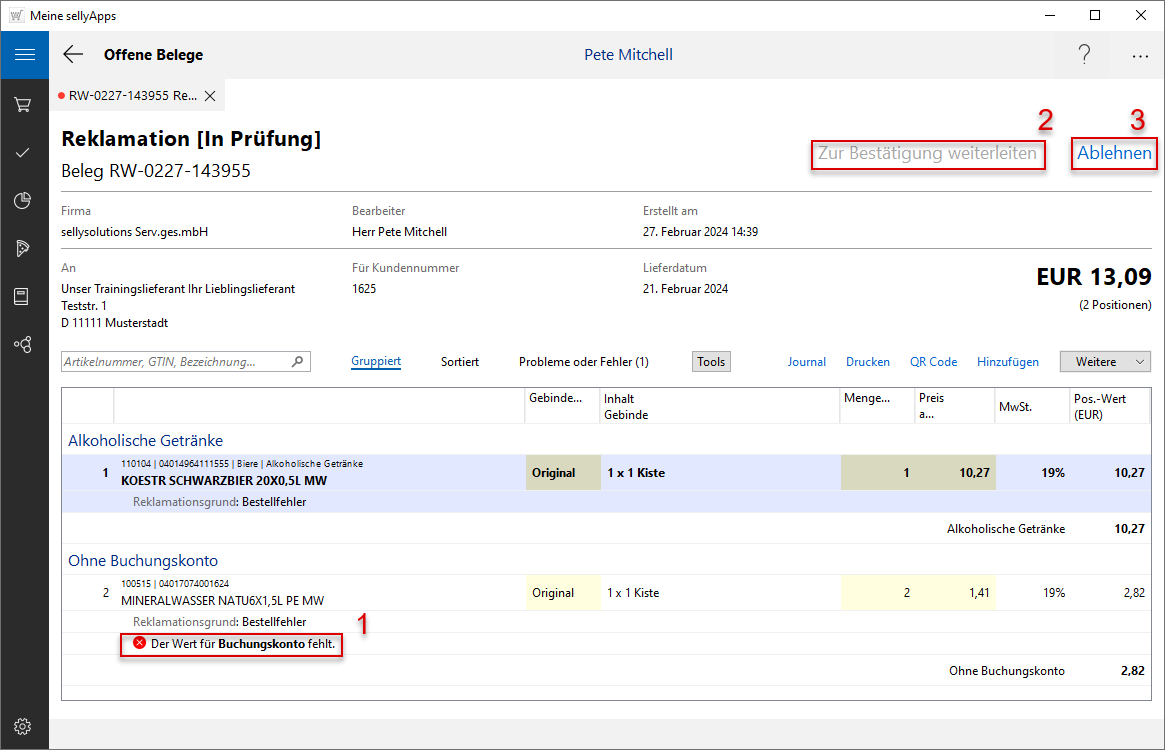Focus the Artikelnummer search field
This screenshot has width=1165, height=750.
(x=175, y=362)
